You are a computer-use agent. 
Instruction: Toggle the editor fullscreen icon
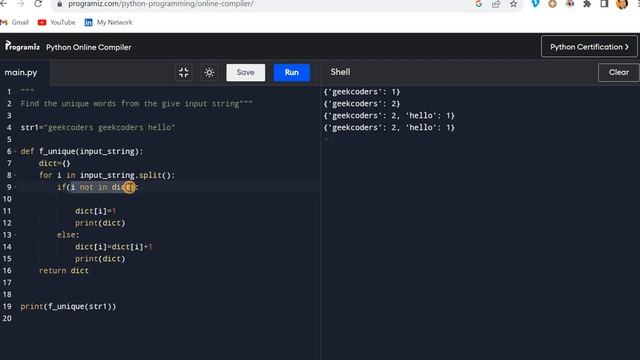pos(184,73)
